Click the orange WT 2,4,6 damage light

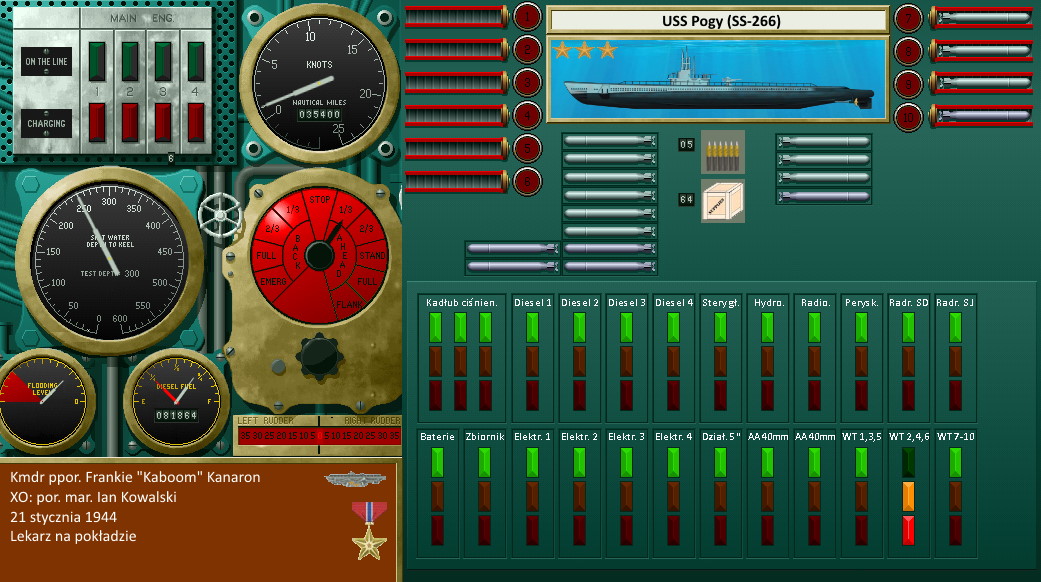click(908, 495)
